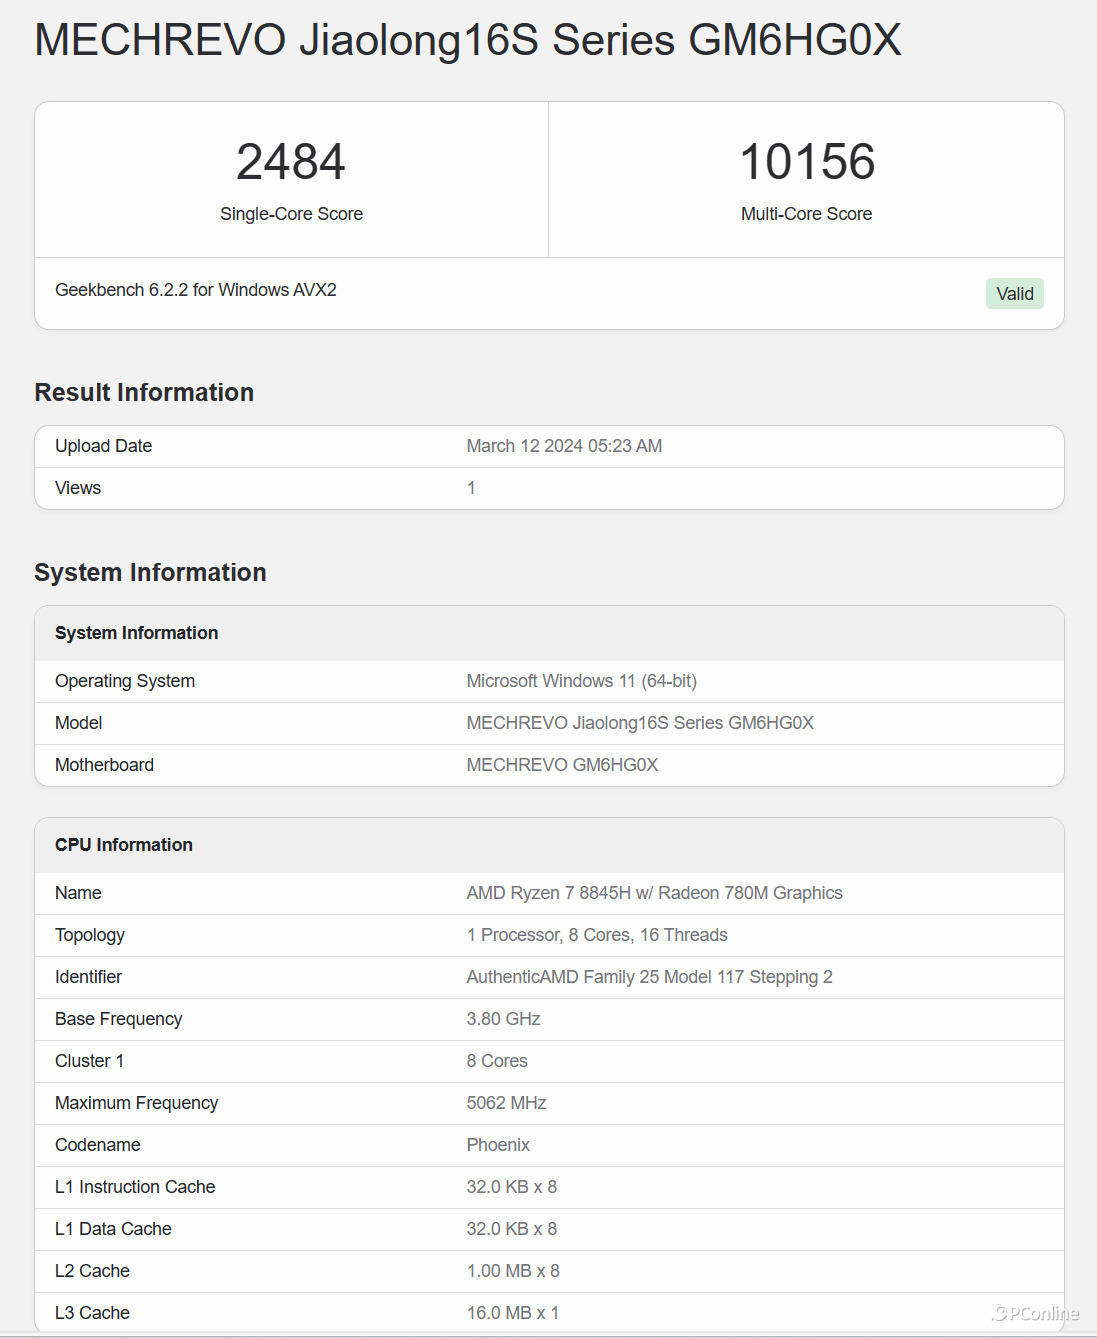This screenshot has height=1338, width=1097.
Task: Click the L2 Cache row label
Action: (x=92, y=1271)
